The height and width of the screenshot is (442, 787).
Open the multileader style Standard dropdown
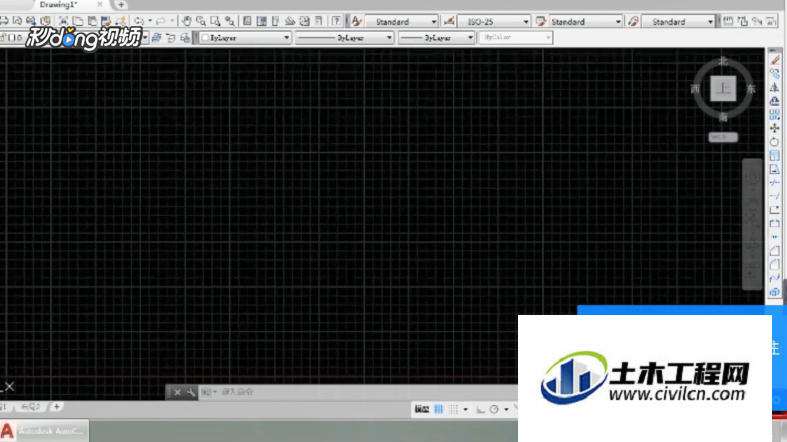[678, 22]
